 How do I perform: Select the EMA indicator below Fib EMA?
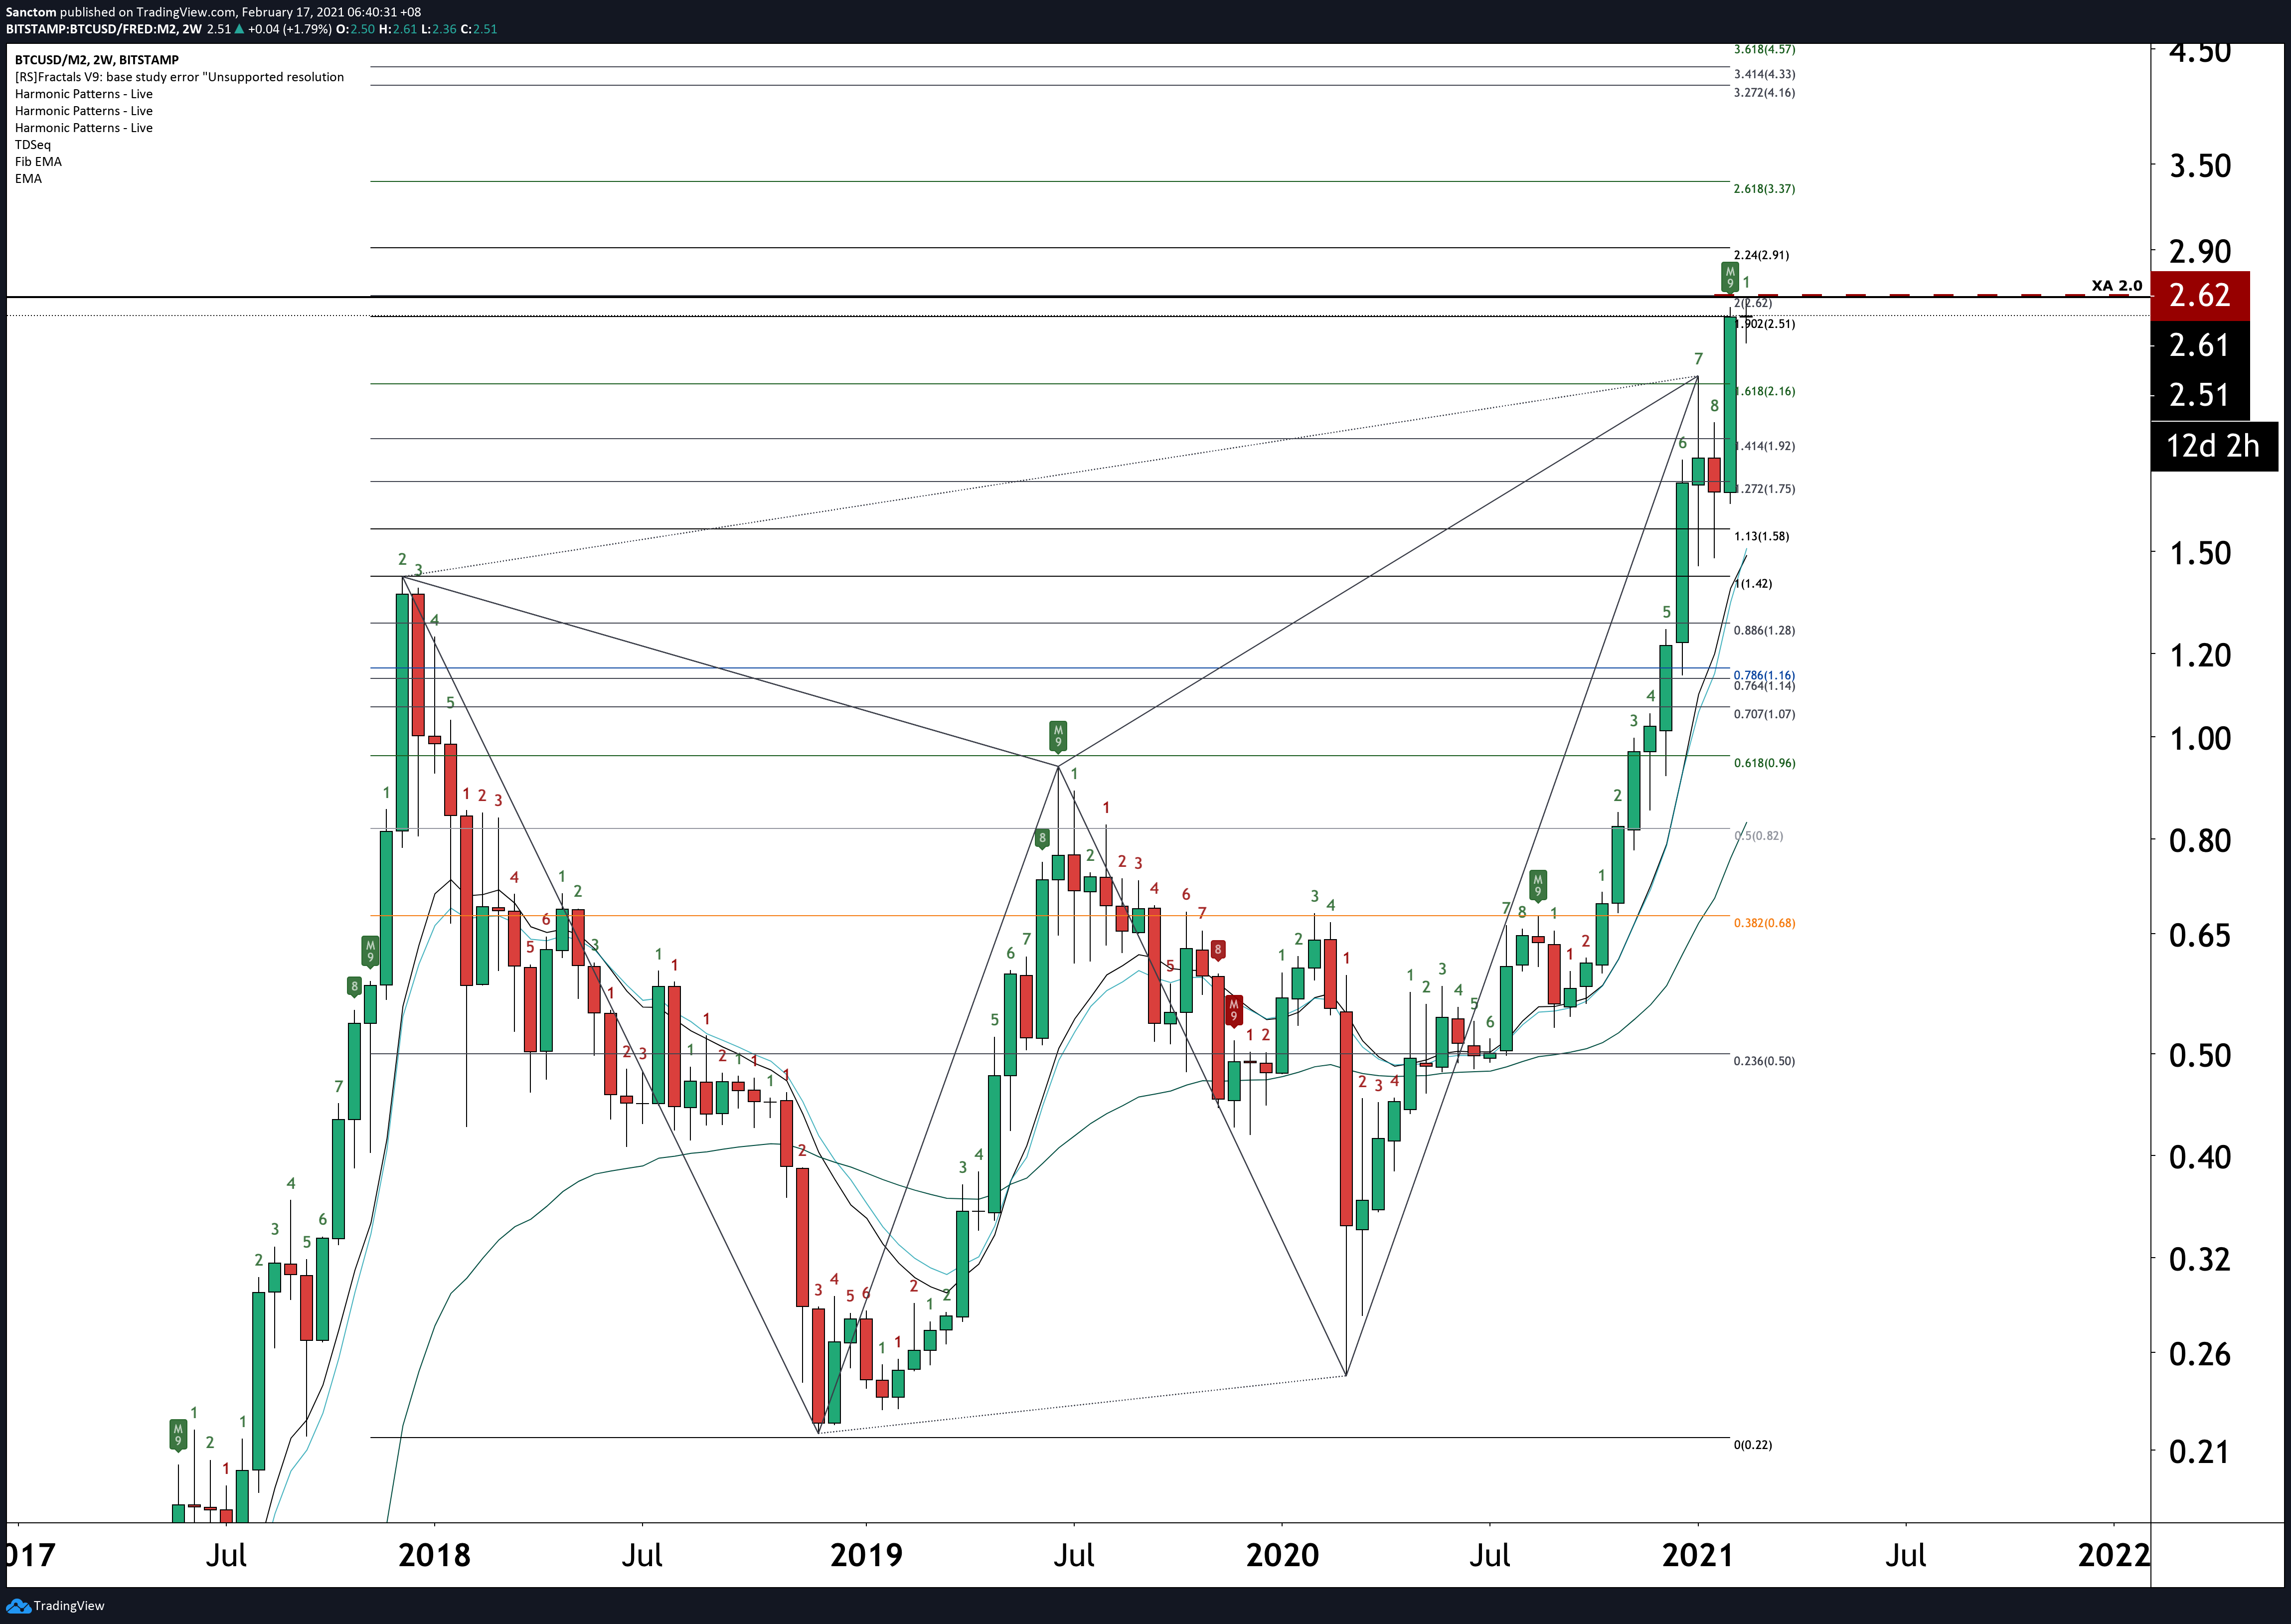[x=28, y=179]
